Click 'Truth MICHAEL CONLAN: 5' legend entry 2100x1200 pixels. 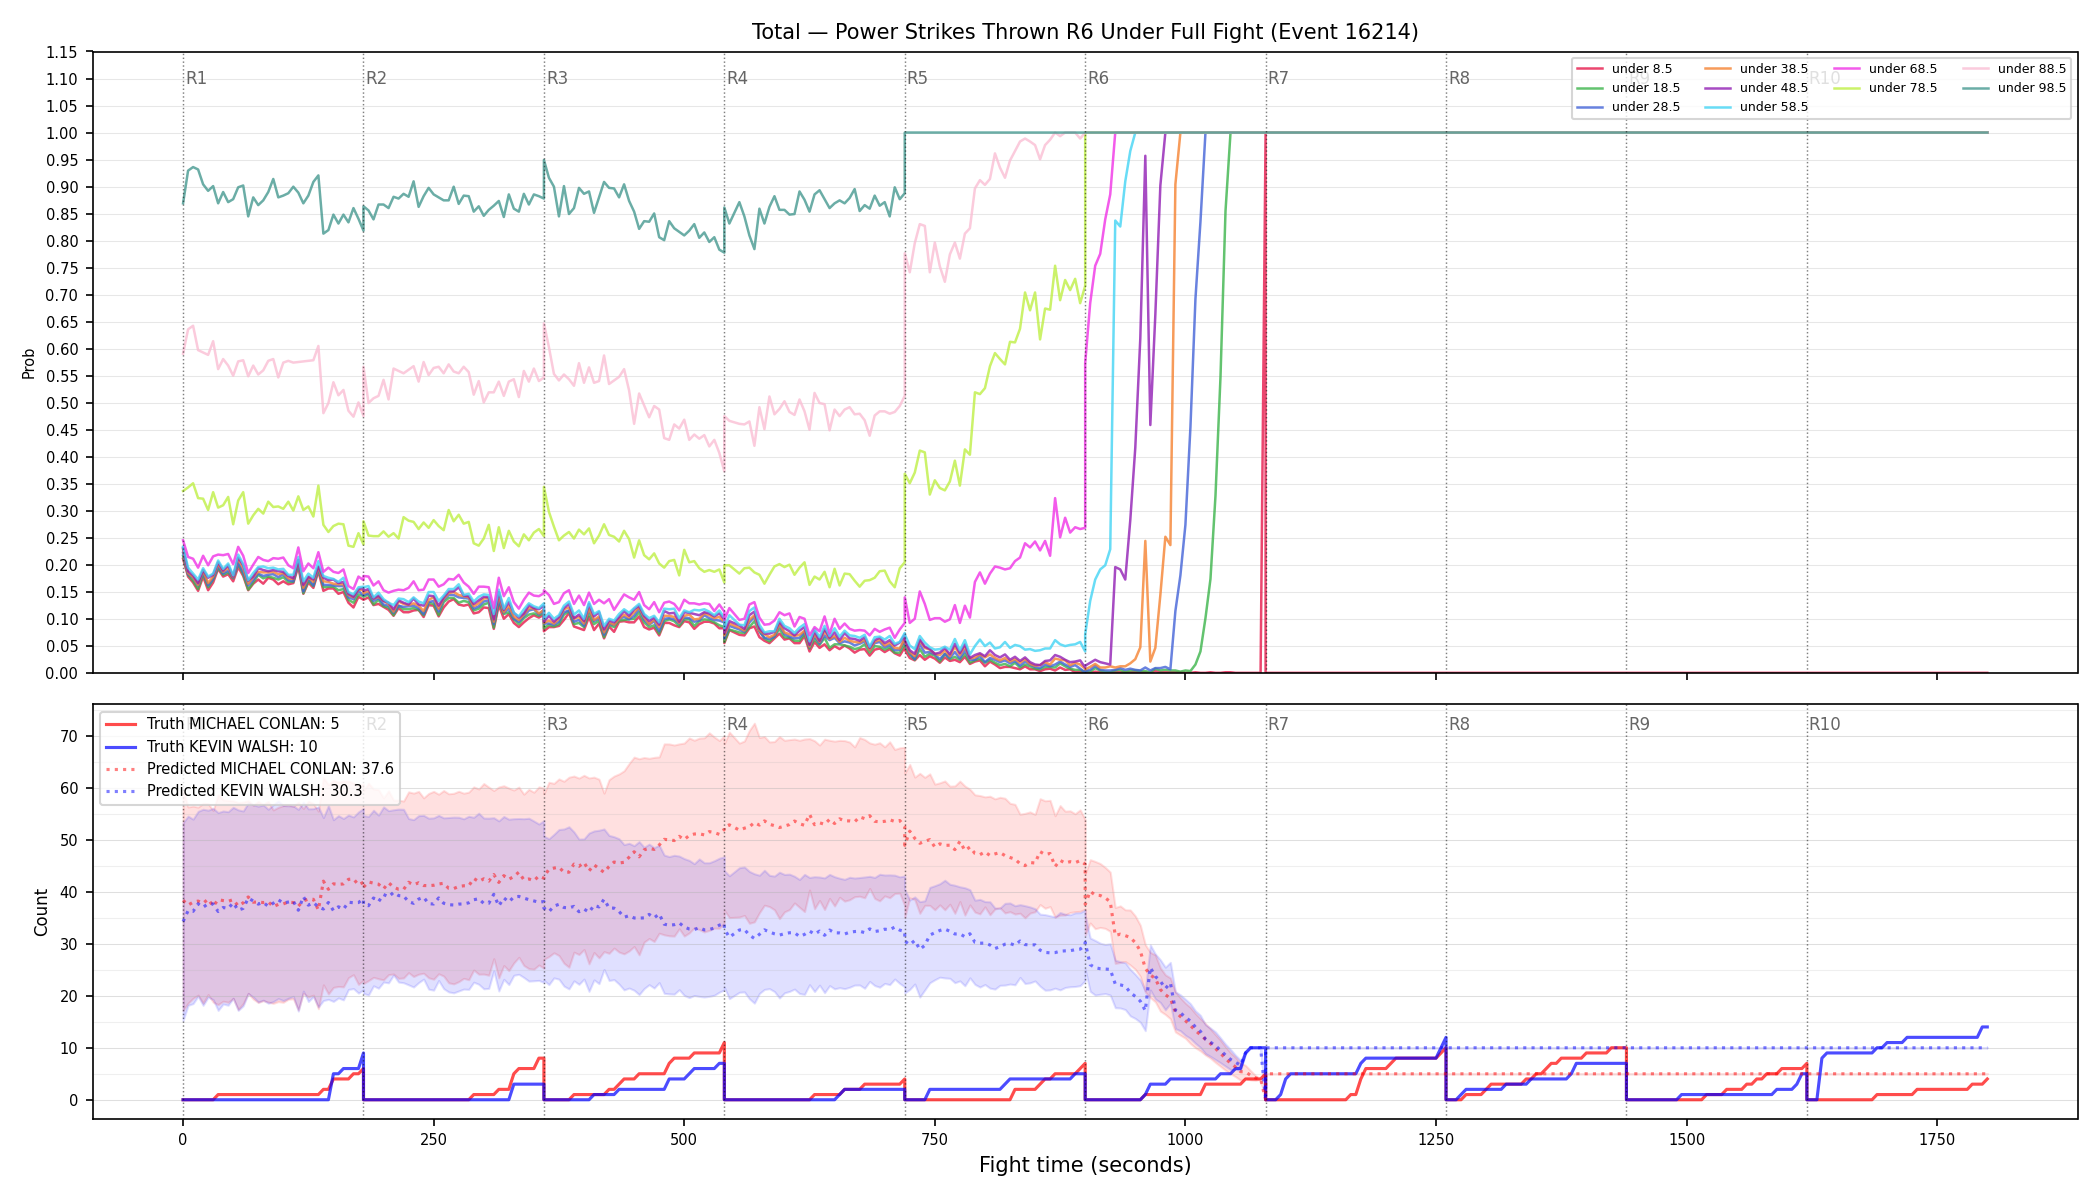point(222,724)
